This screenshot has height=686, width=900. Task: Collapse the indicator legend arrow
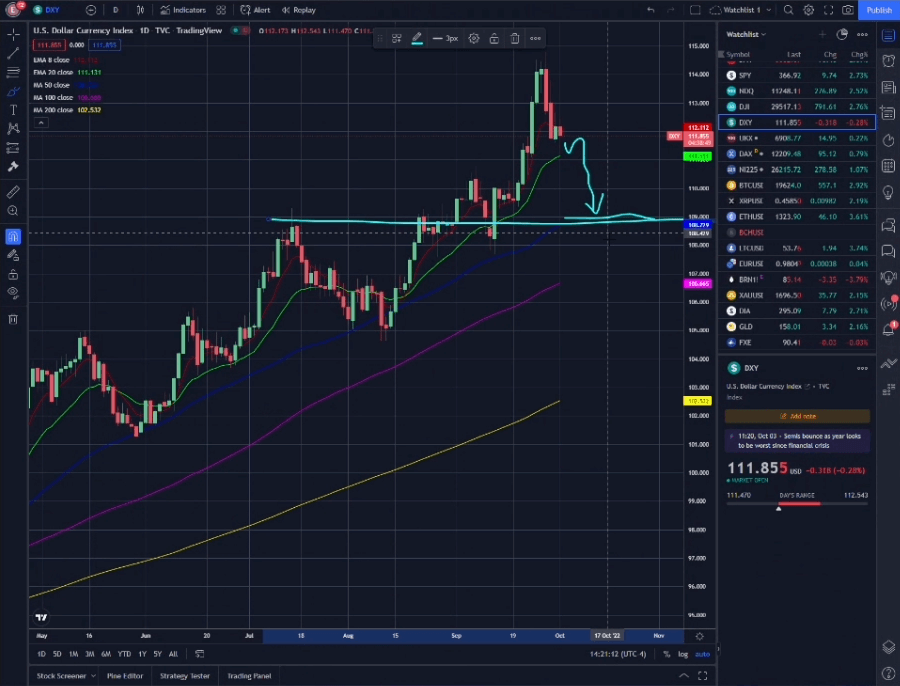(41, 123)
